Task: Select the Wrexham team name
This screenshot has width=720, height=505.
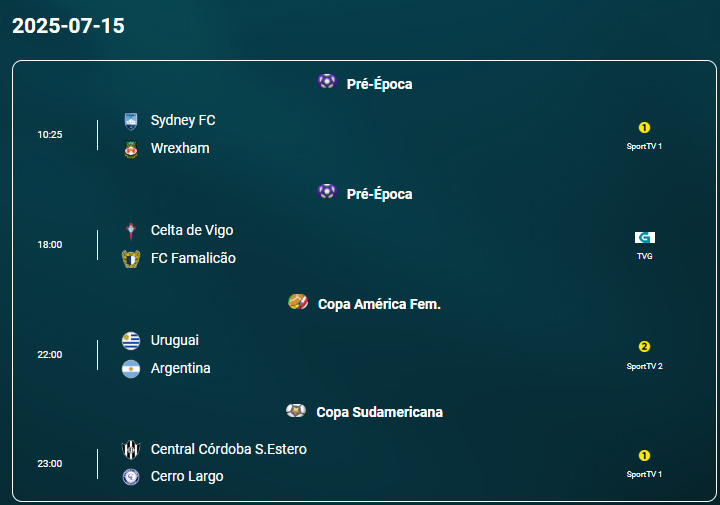Action: coord(180,148)
